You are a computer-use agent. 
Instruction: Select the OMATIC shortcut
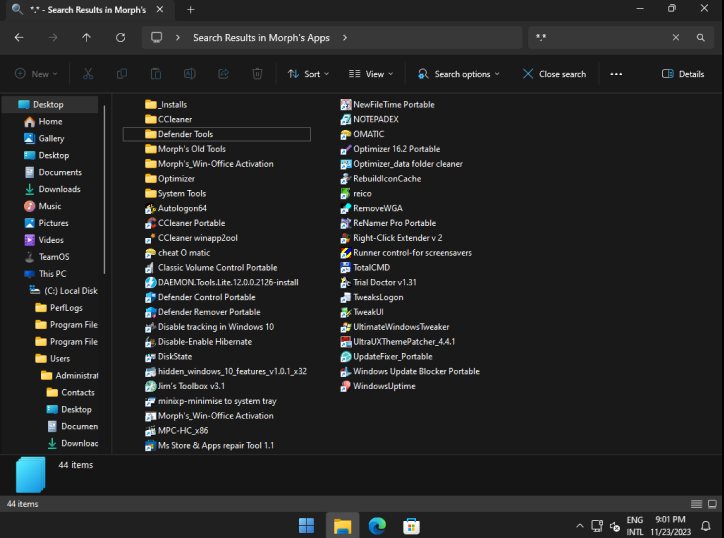(x=362, y=134)
